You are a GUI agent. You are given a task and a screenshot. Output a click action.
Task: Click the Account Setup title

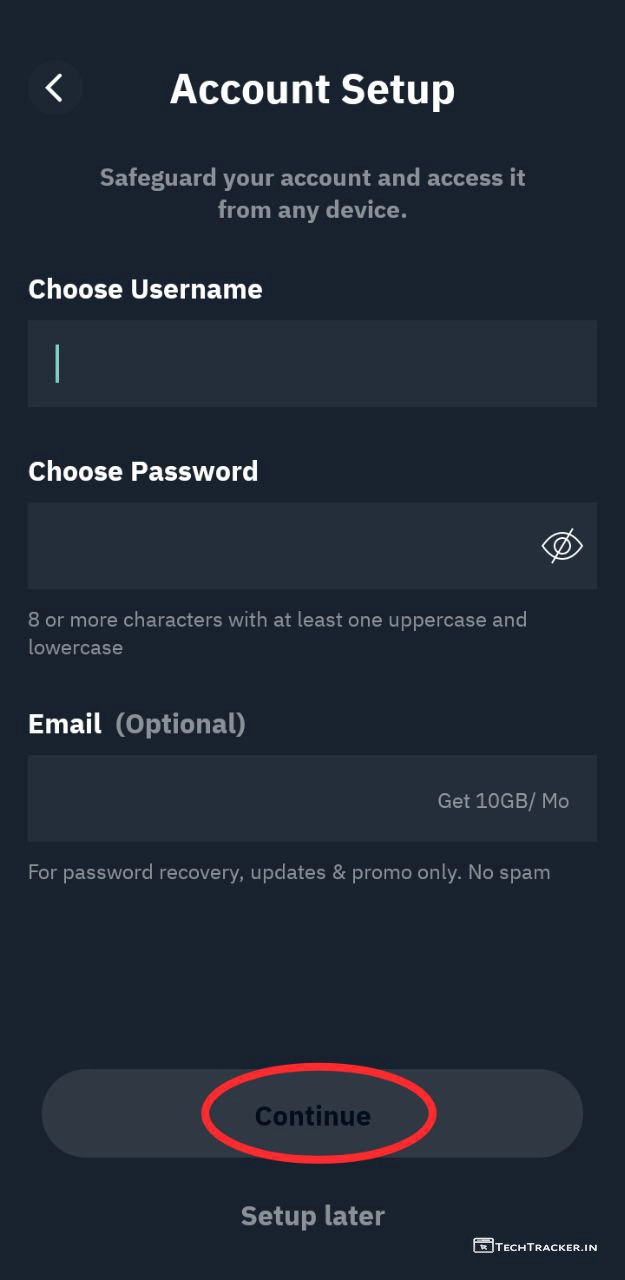(312, 89)
